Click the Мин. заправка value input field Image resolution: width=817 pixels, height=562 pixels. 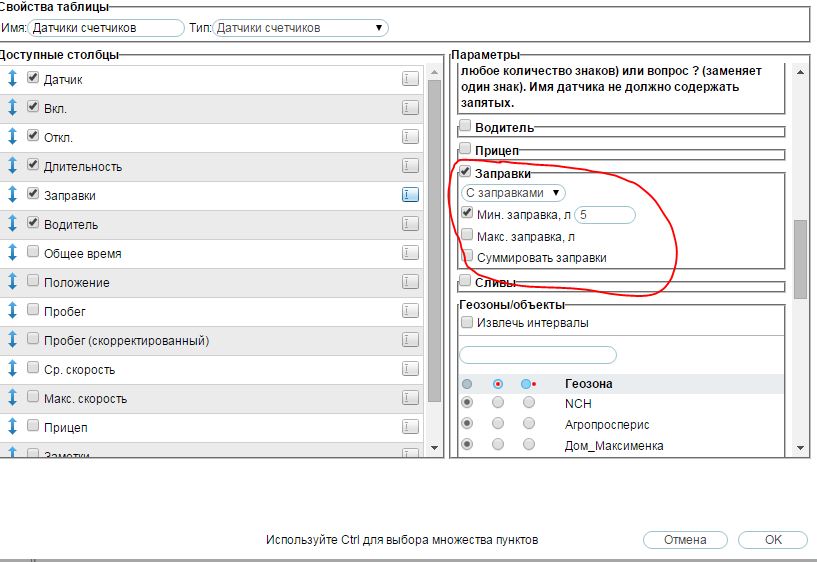[605, 215]
